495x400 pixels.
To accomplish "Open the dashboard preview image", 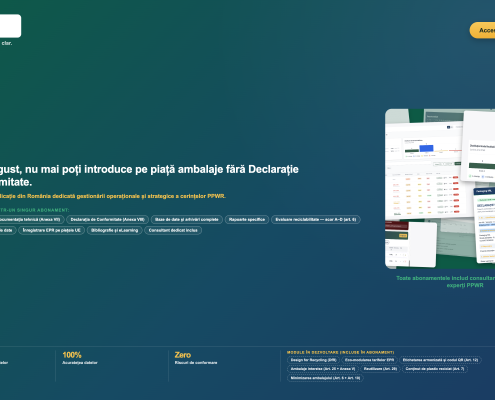I will coord(440,189).
